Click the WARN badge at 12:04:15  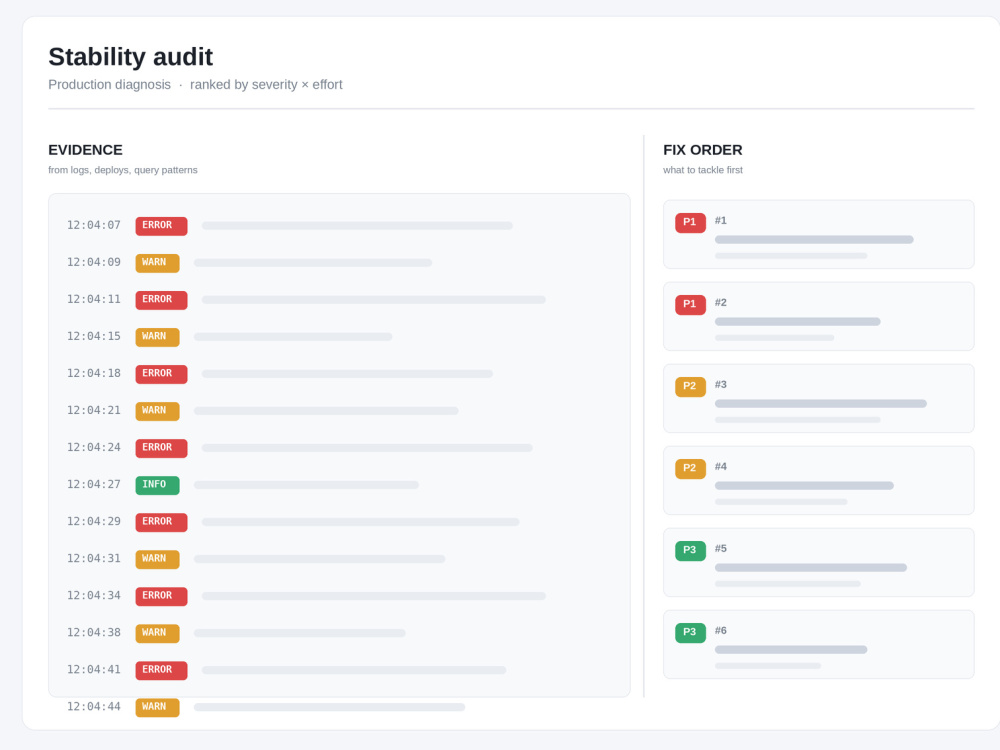coord(157,337)
